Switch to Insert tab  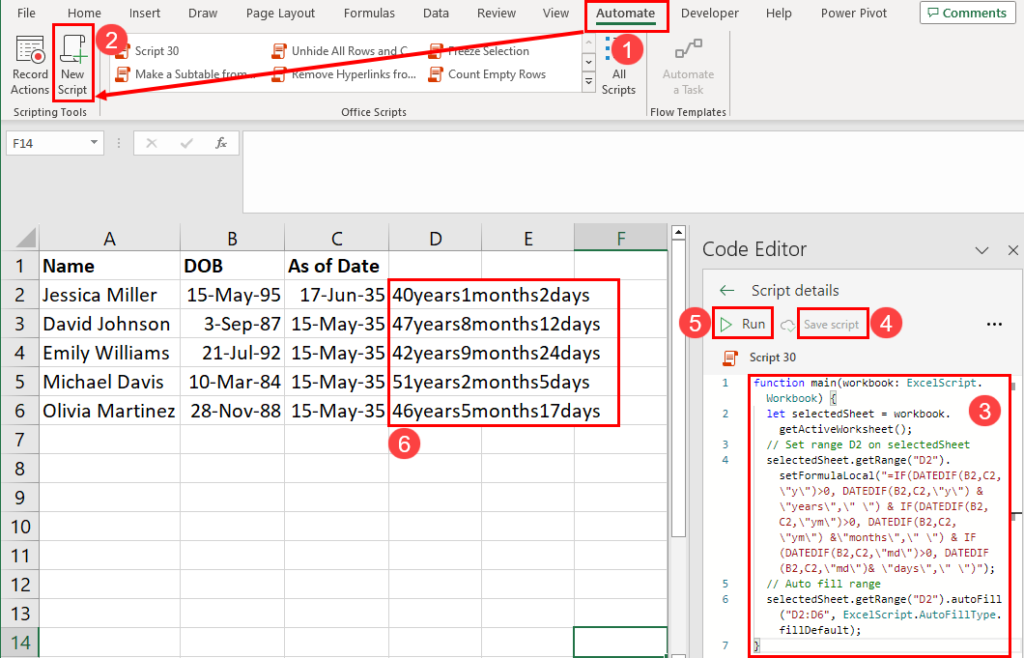(x=144, y=13)
